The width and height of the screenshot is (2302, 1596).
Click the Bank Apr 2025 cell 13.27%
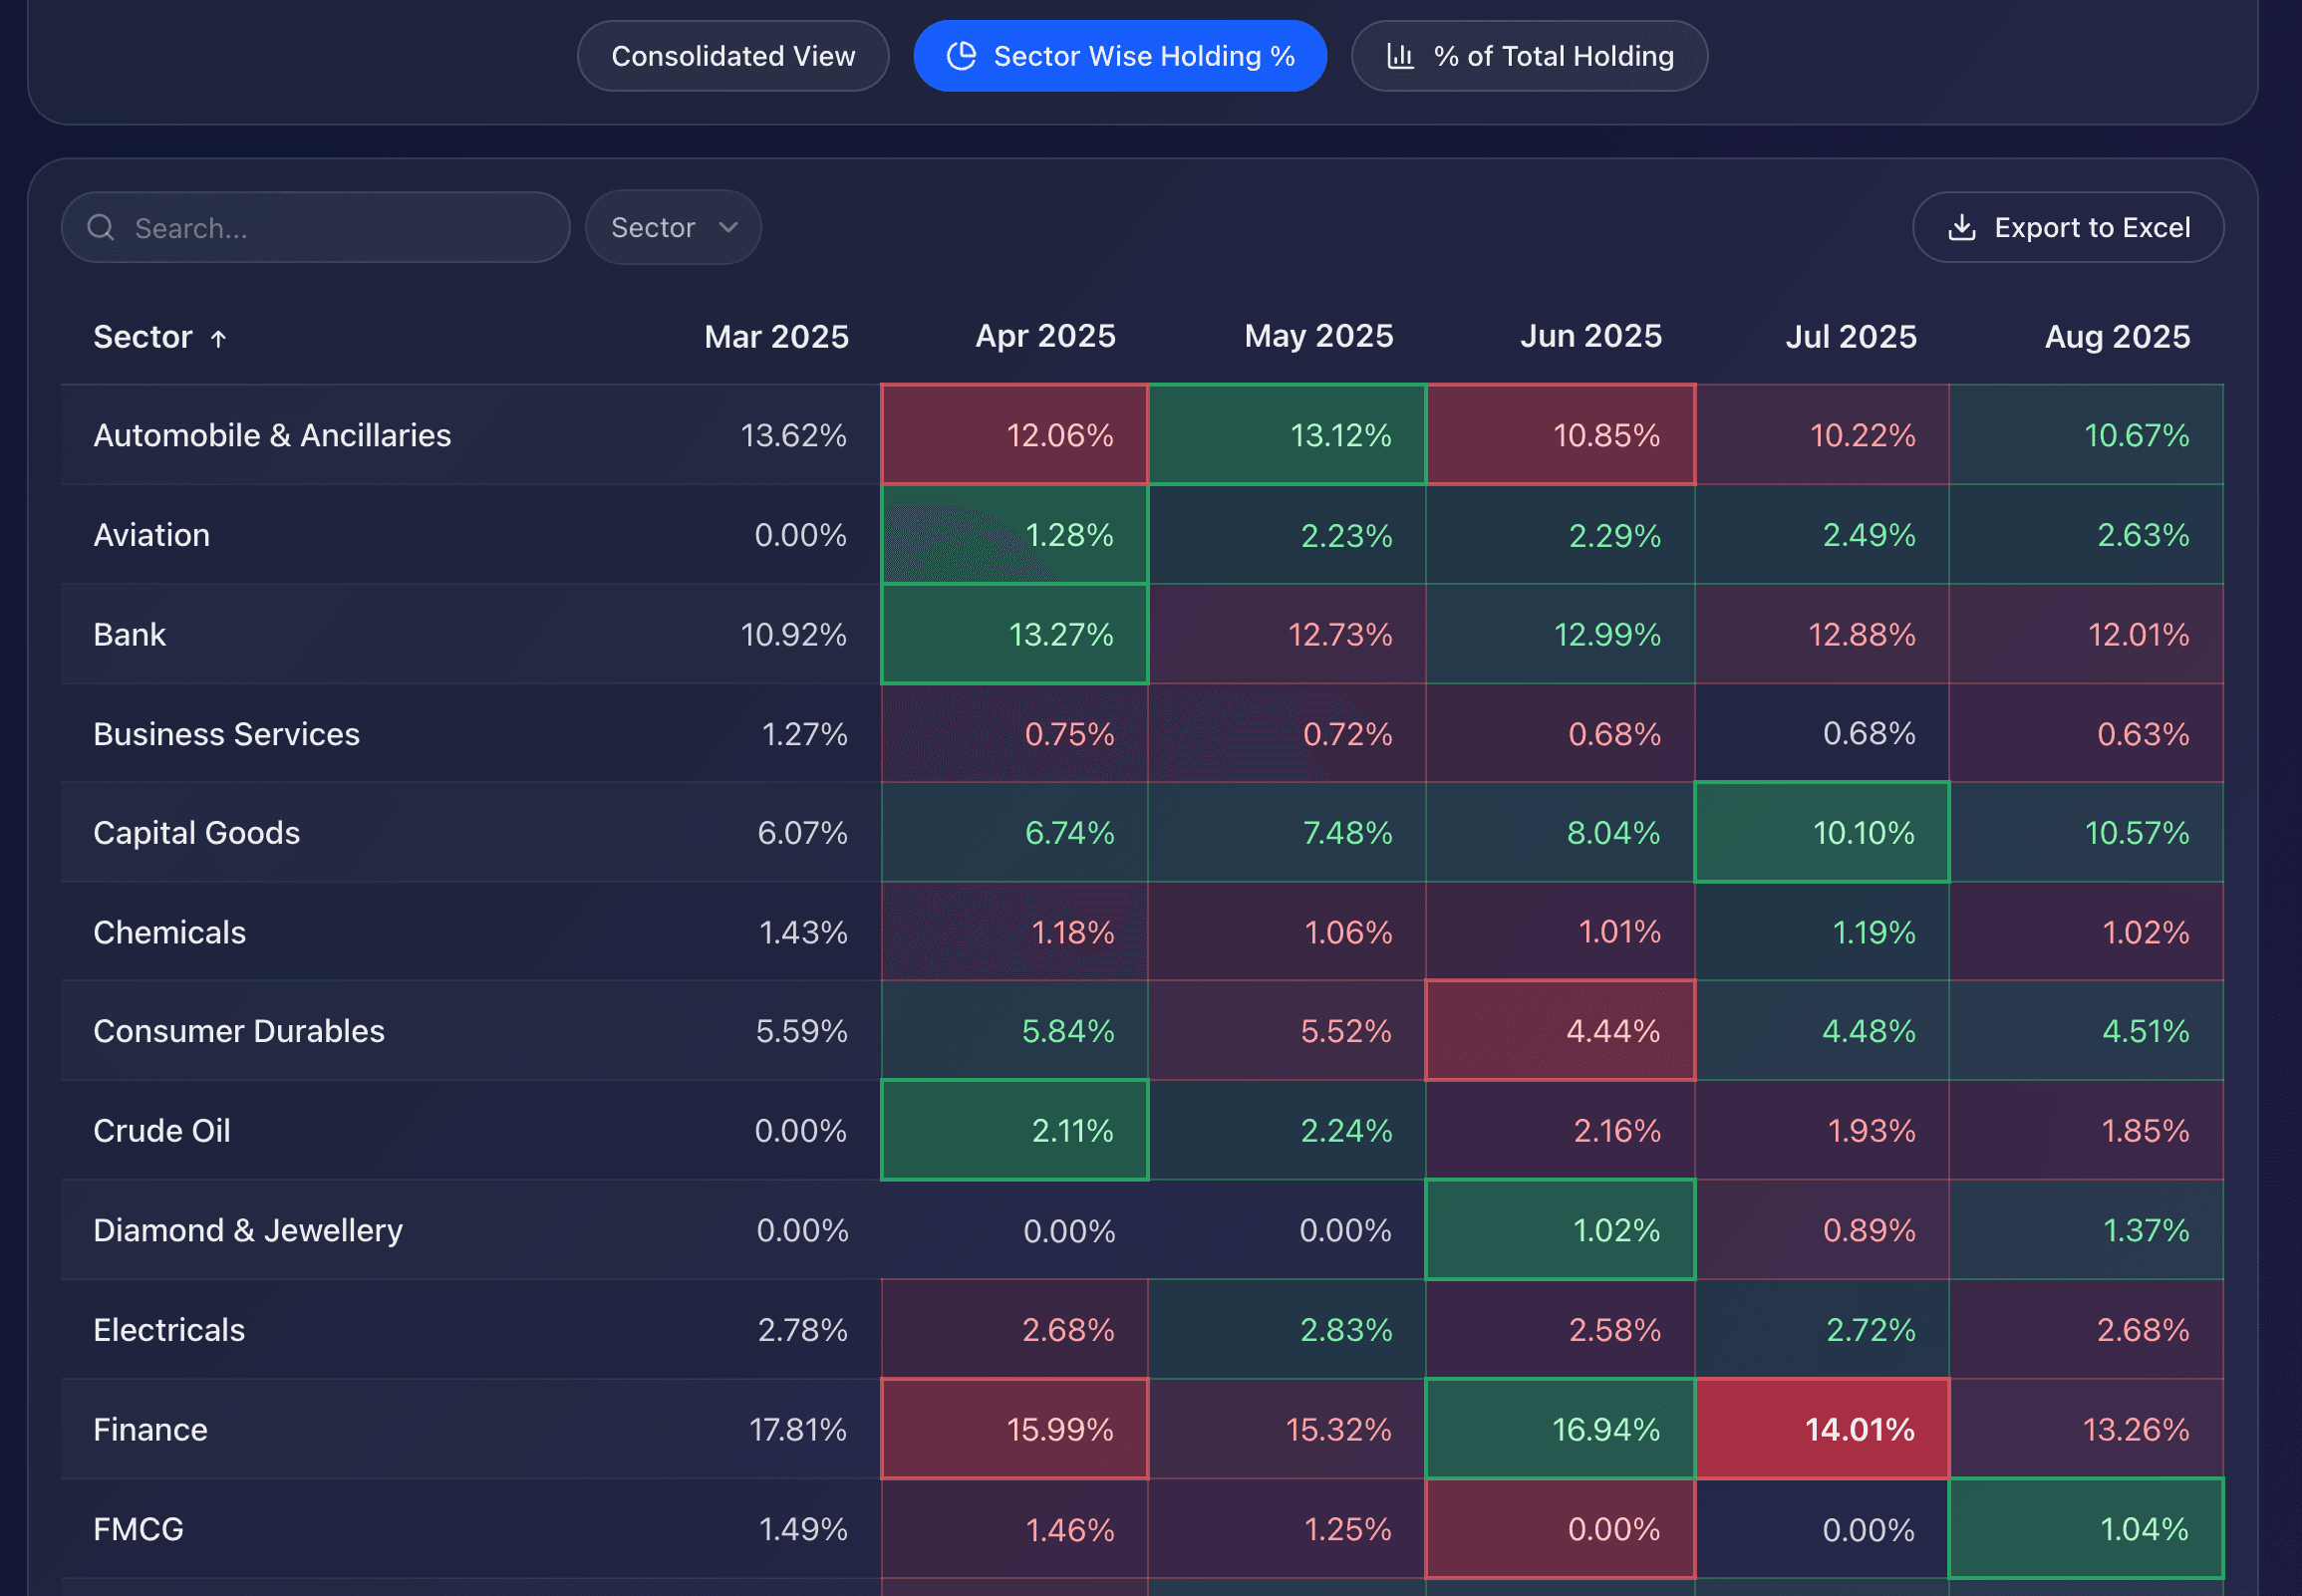click(1014, 635)
